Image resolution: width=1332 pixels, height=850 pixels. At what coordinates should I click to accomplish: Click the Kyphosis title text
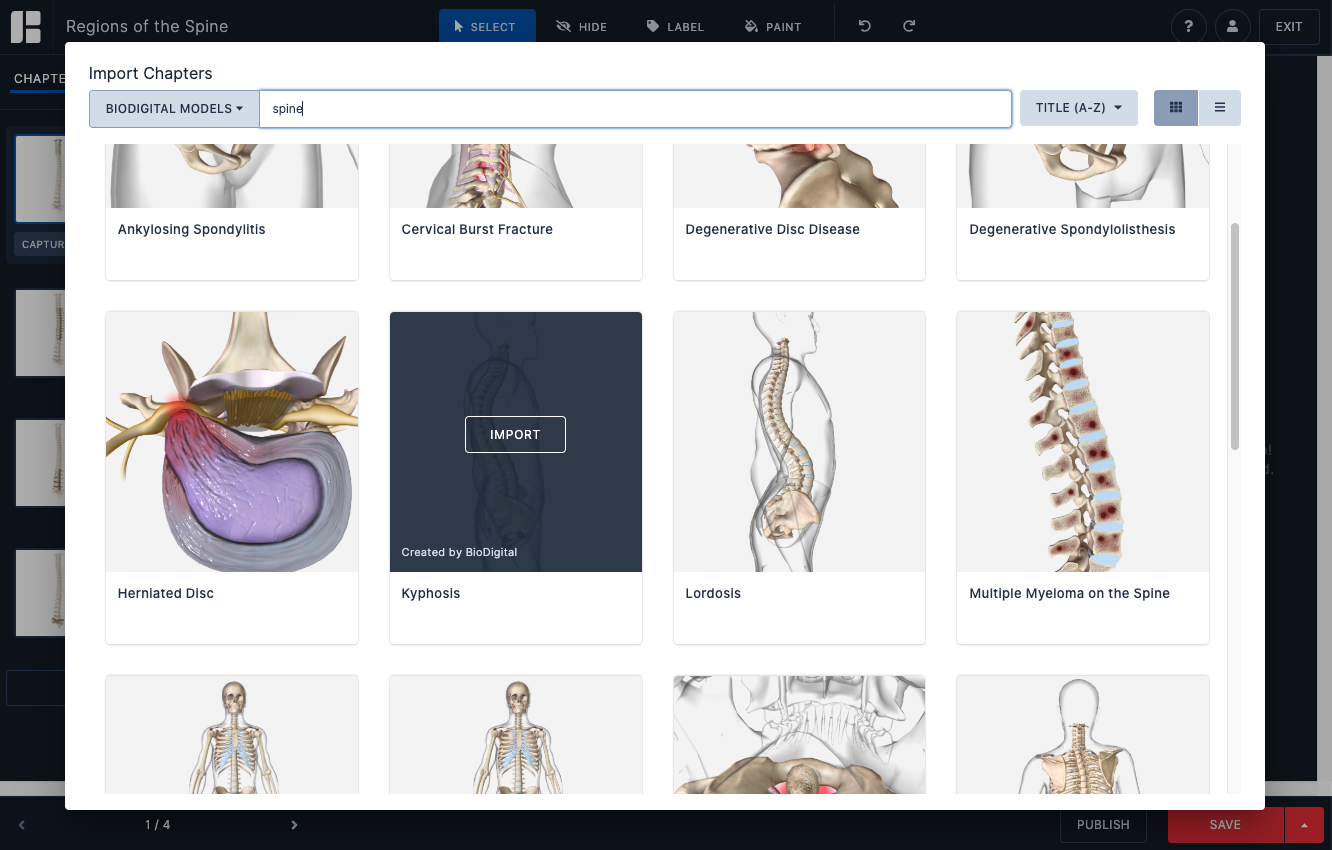(431, 593)
